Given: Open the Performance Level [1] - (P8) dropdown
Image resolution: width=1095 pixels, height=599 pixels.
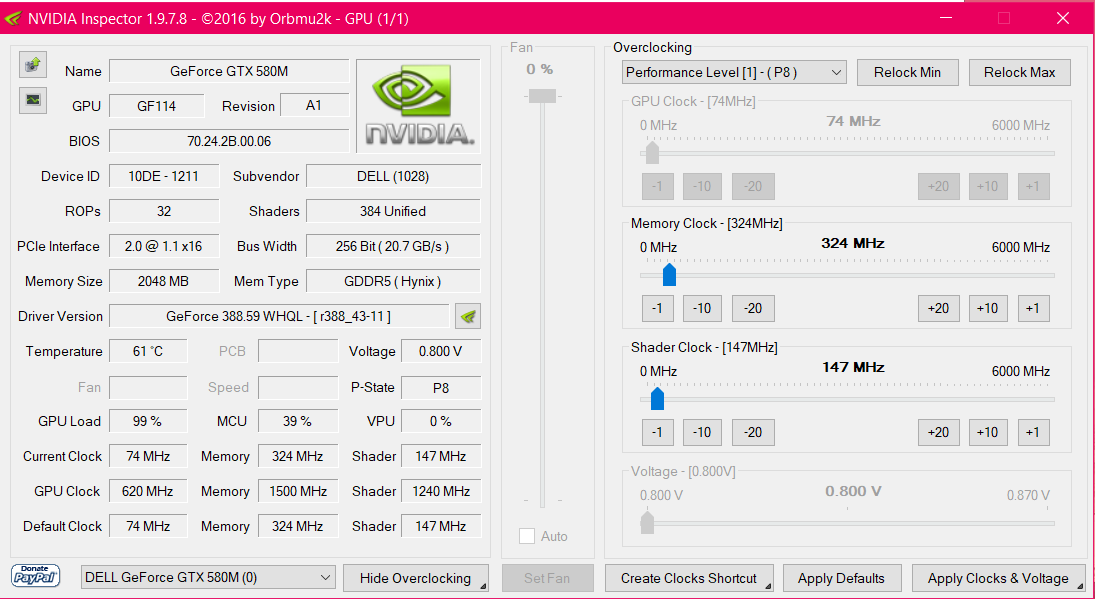Looking at the screenshot, I should [734, 72].
